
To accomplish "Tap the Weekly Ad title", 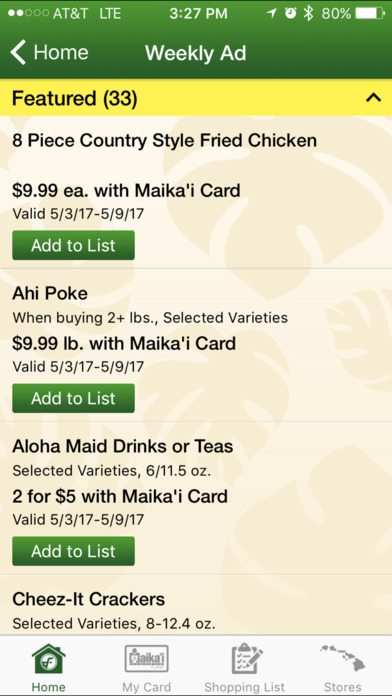I will point(195,53).
